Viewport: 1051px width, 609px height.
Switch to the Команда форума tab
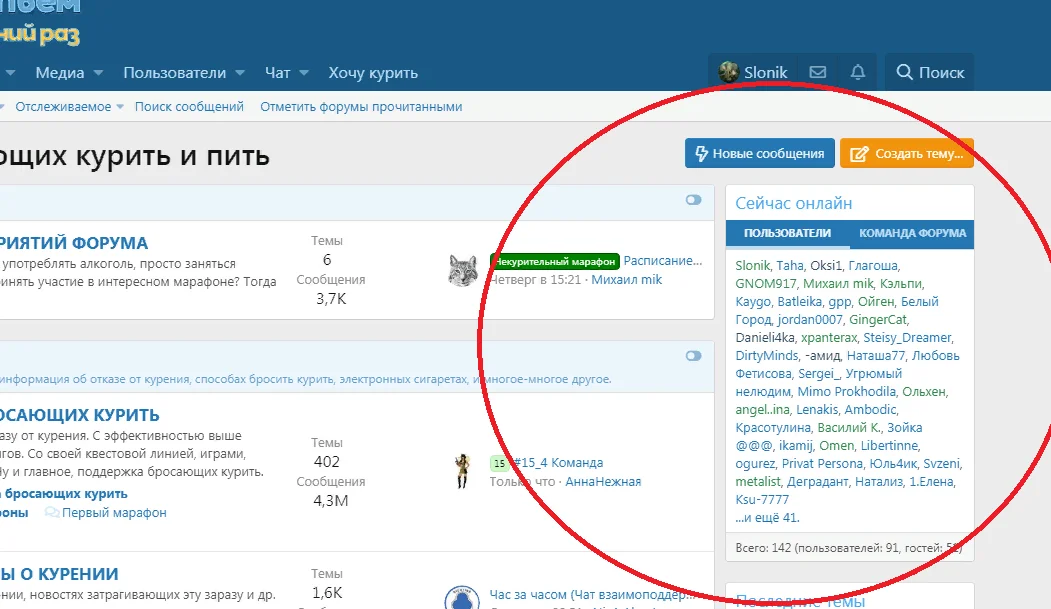coord(912,233)
